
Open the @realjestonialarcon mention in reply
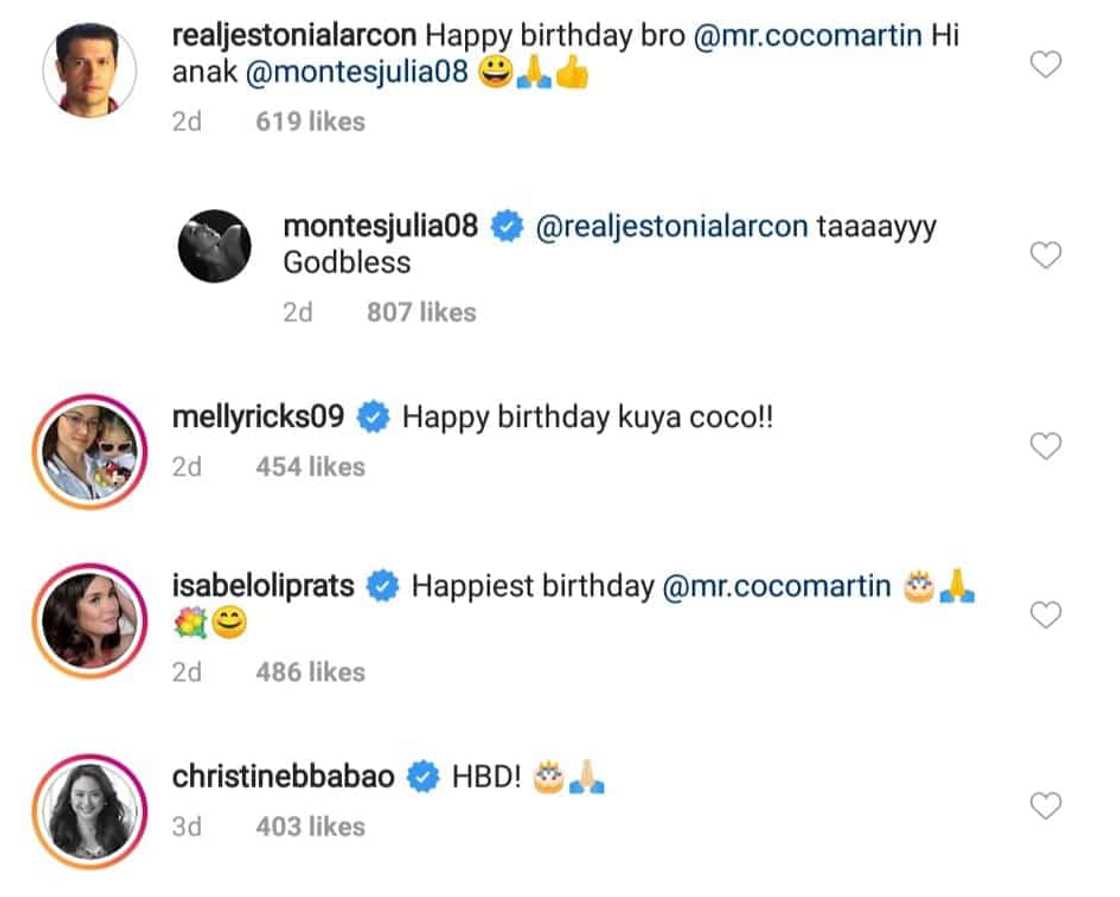(x=672, y=227)
